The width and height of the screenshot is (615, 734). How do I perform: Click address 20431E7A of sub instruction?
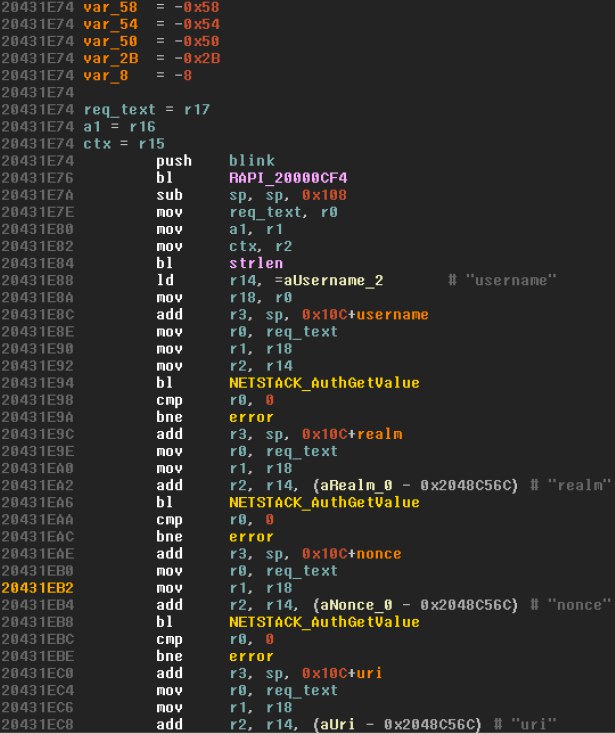coord(37,195)
